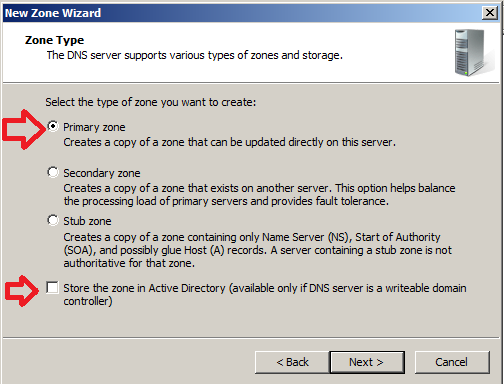Choose the Secondary zone radio button
Image resolution: width=504 pixels, height=384 pixels.
pyautogui.click(x=53, y=172)
